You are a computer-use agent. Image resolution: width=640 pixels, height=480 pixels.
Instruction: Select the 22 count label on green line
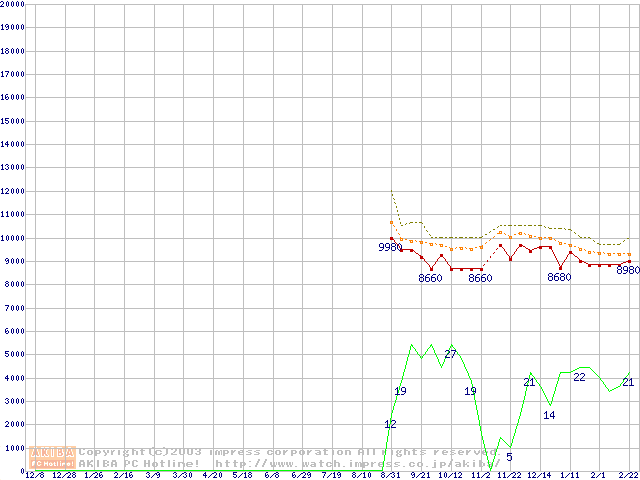point(580,377)
